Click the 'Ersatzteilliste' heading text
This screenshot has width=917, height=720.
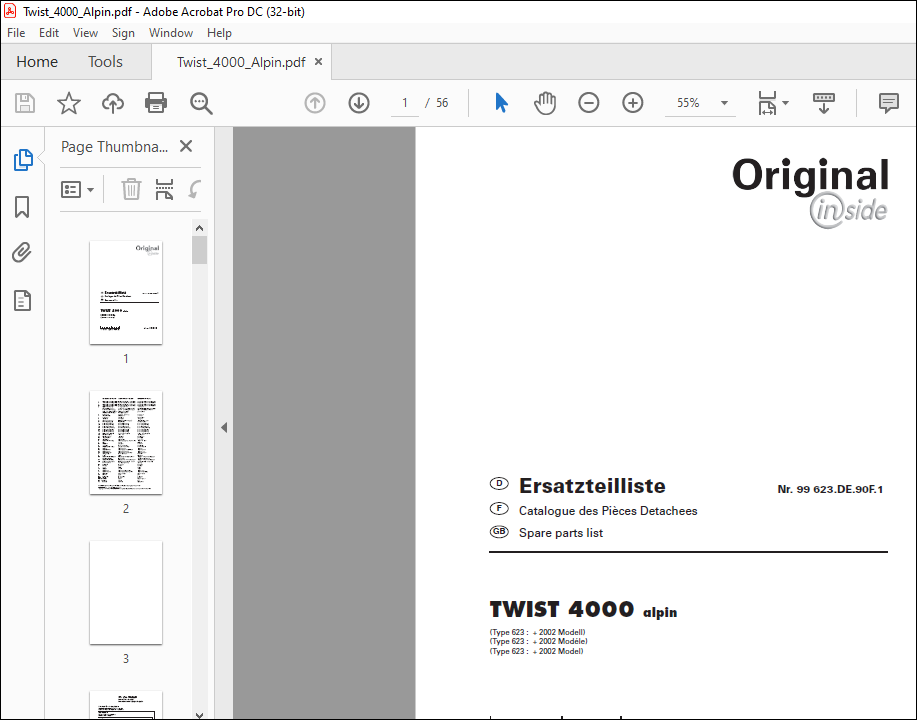pos(592,486)
